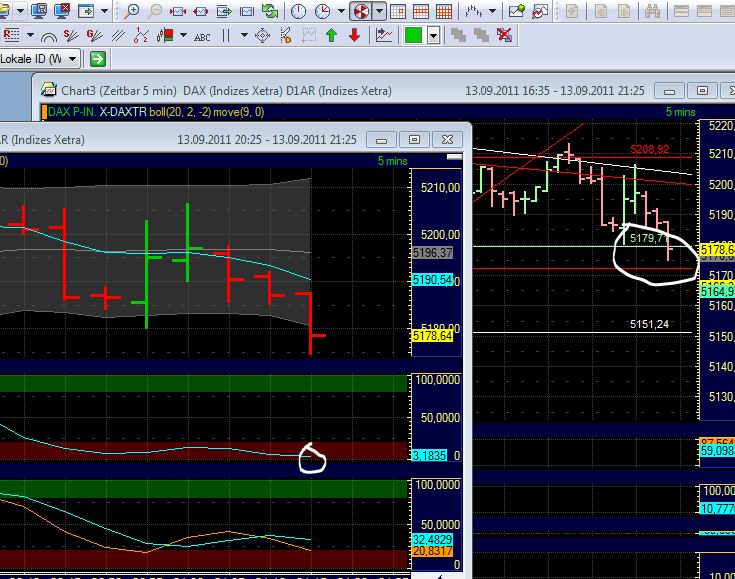The width and height of the screenshot is (735, 579).
Task: Open the chart style dropdown arrow
Action: coord(492,11)
